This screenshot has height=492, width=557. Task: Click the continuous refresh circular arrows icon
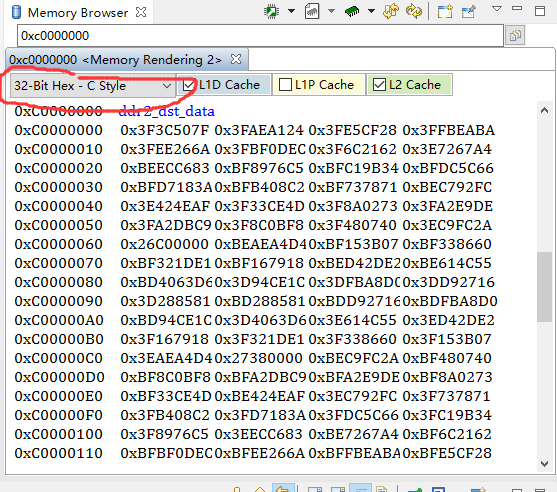click(414, 11)
